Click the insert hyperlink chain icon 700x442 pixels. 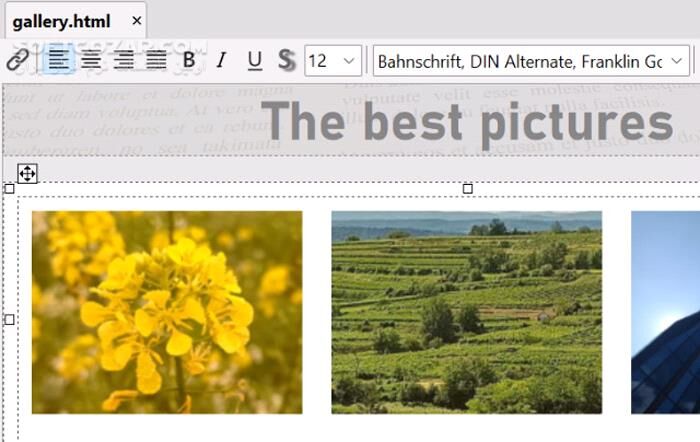[x=17, y=61]
